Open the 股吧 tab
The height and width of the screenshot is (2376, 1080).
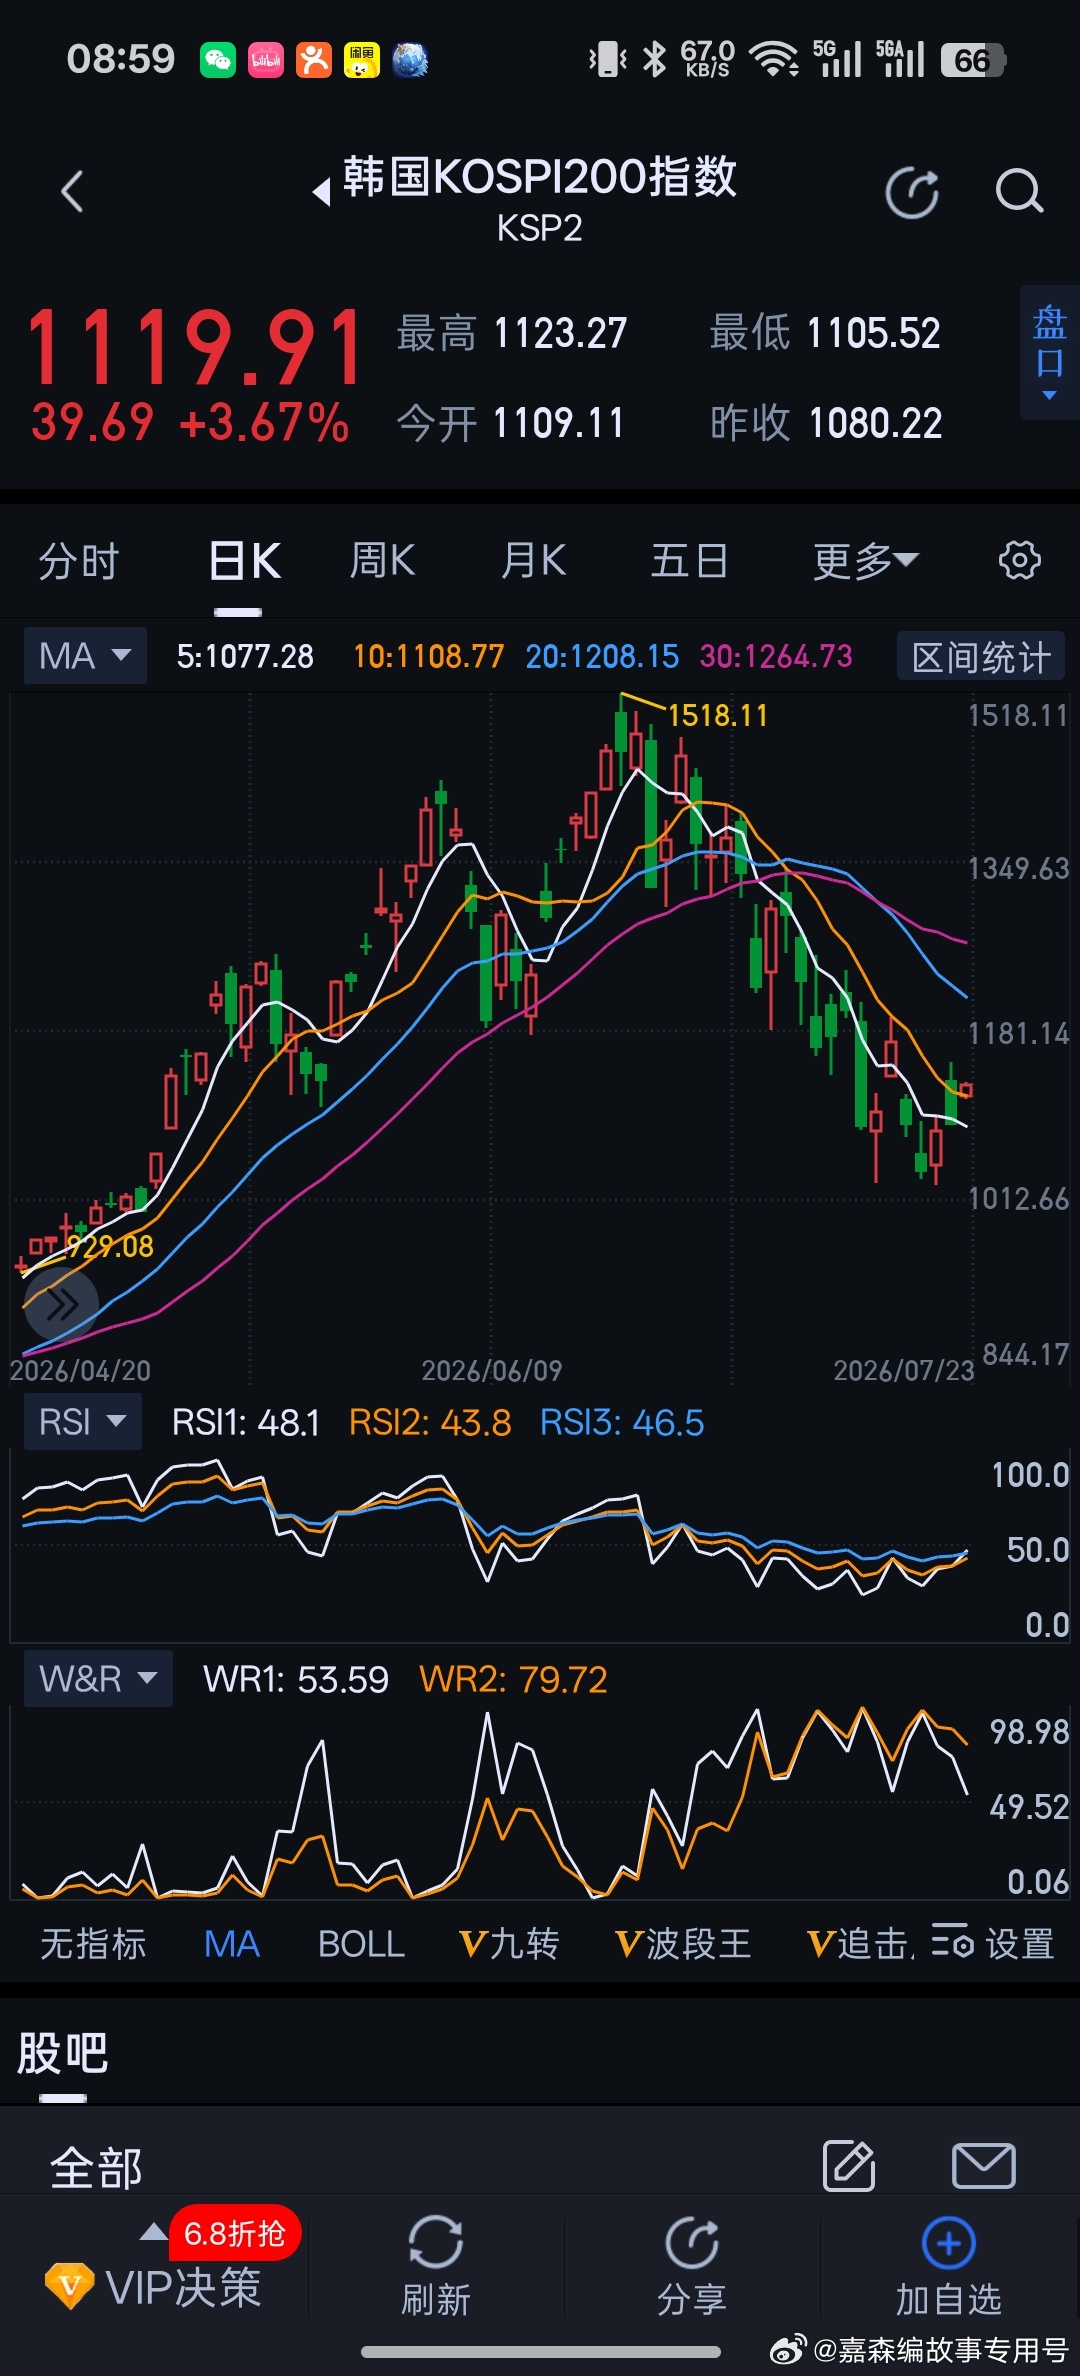62,2054
